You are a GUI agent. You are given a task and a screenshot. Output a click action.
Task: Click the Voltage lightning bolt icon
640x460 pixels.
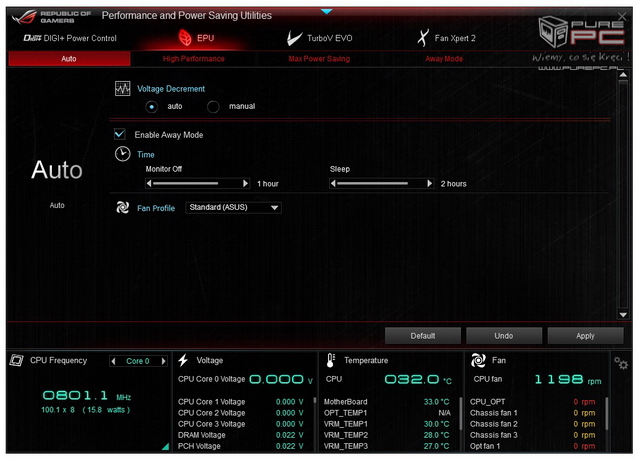pyautogui.click(x=183, y=360)
